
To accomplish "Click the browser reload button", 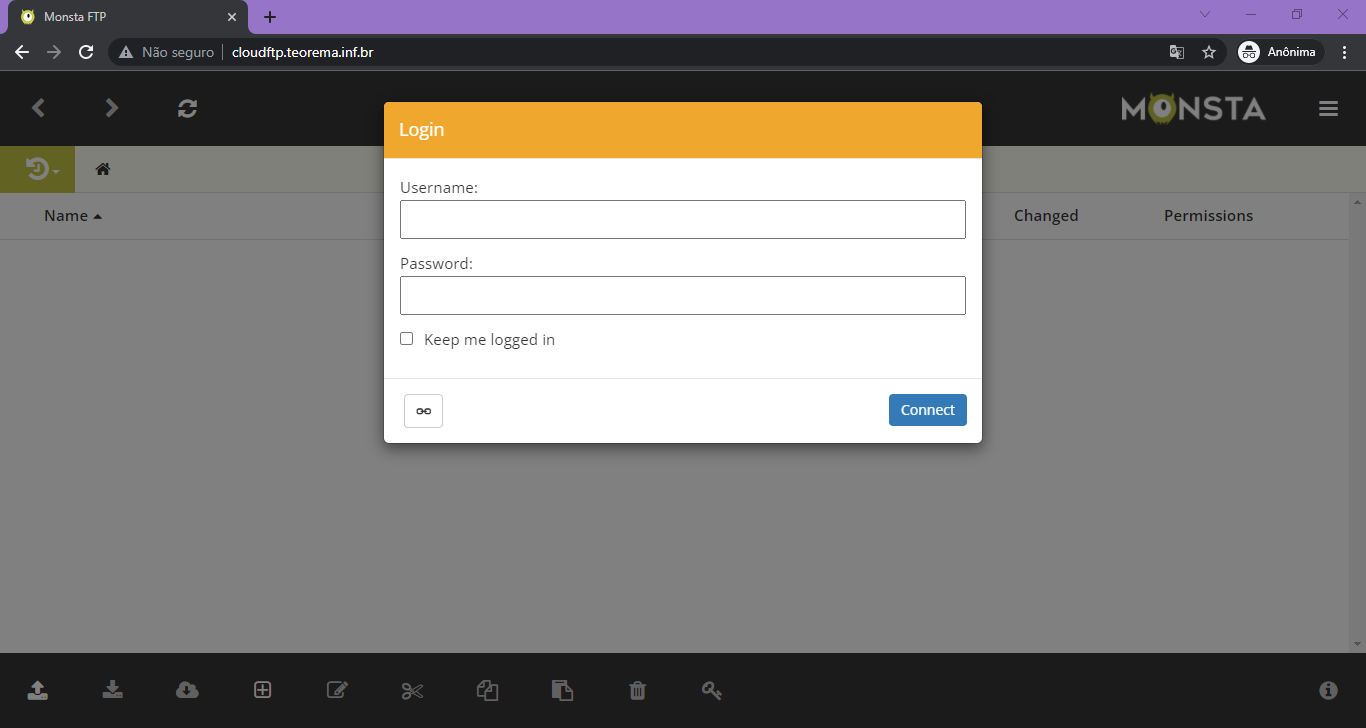I will coord(86,52).
